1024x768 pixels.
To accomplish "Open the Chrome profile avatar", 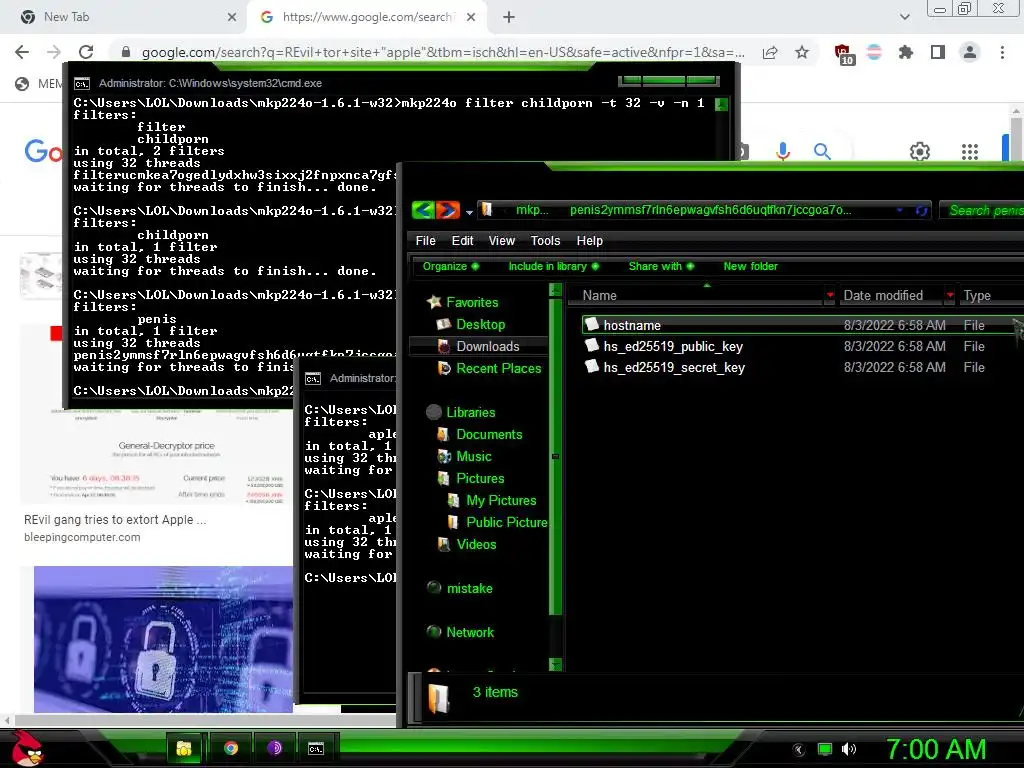I will tap(970, 52).
